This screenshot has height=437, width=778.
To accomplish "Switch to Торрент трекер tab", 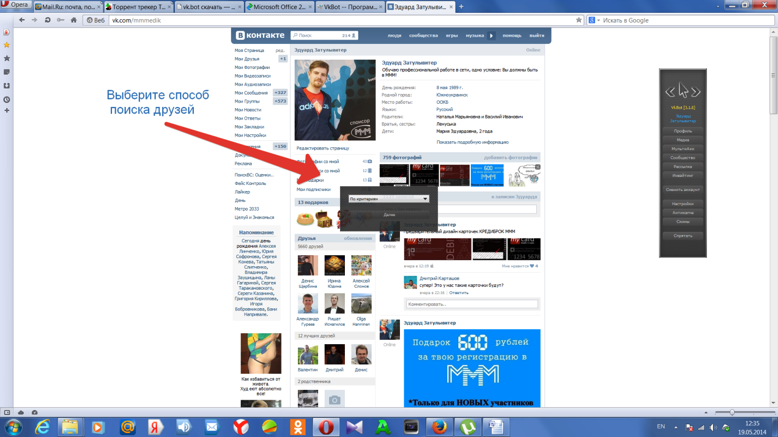I will pyautogui.click(x=138, y=6).
